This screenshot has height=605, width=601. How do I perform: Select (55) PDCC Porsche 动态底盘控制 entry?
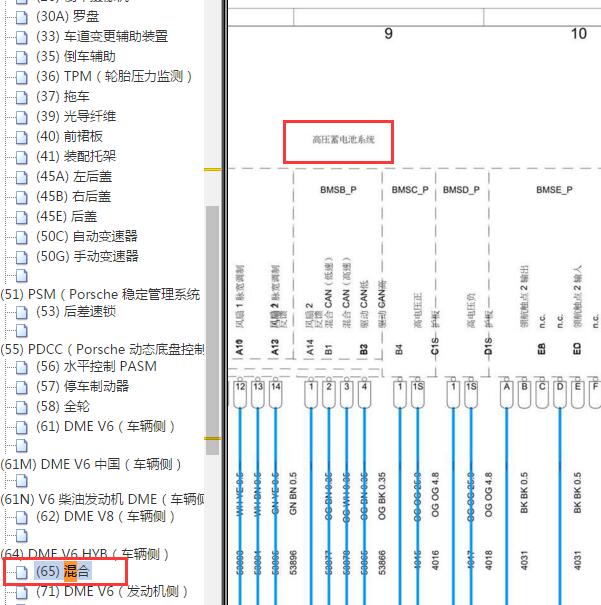[x=102, y=350]
